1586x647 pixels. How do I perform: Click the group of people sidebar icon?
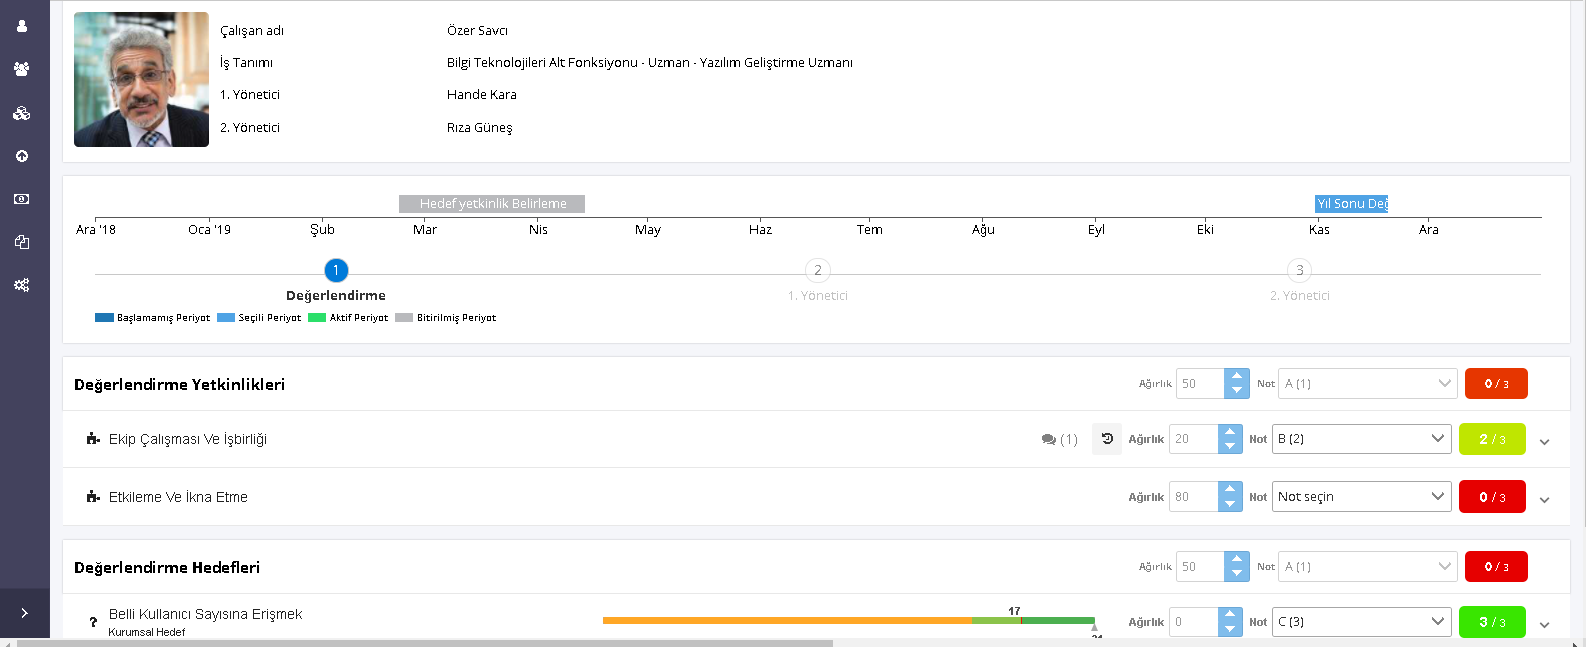point(22,69)
